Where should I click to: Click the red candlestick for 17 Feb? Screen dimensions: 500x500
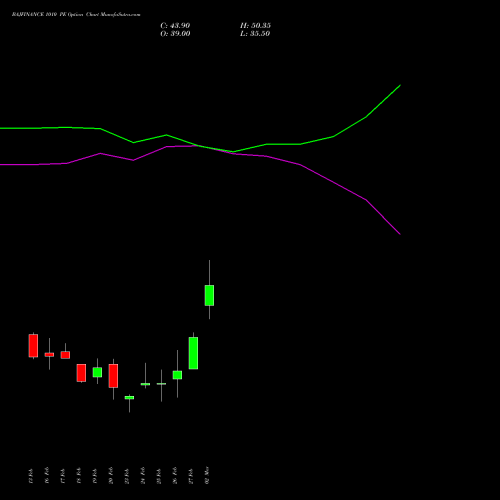[65, 355]
